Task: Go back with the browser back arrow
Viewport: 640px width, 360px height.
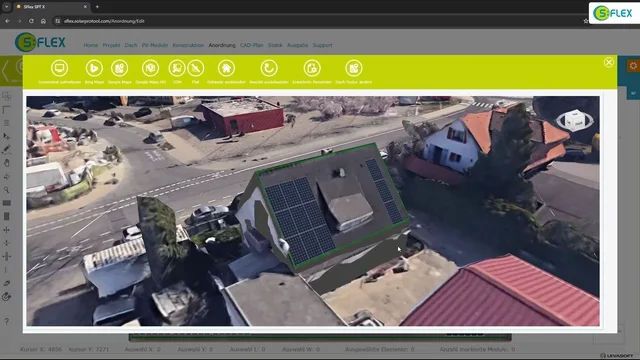Action: pyautogui.click(x=7, y=21)
